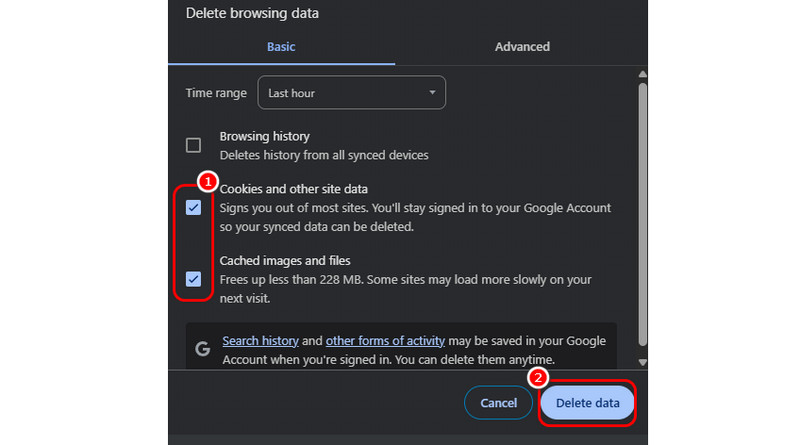Open the Search history link
This screenshot has height=445, width=800.
[259, 340]
